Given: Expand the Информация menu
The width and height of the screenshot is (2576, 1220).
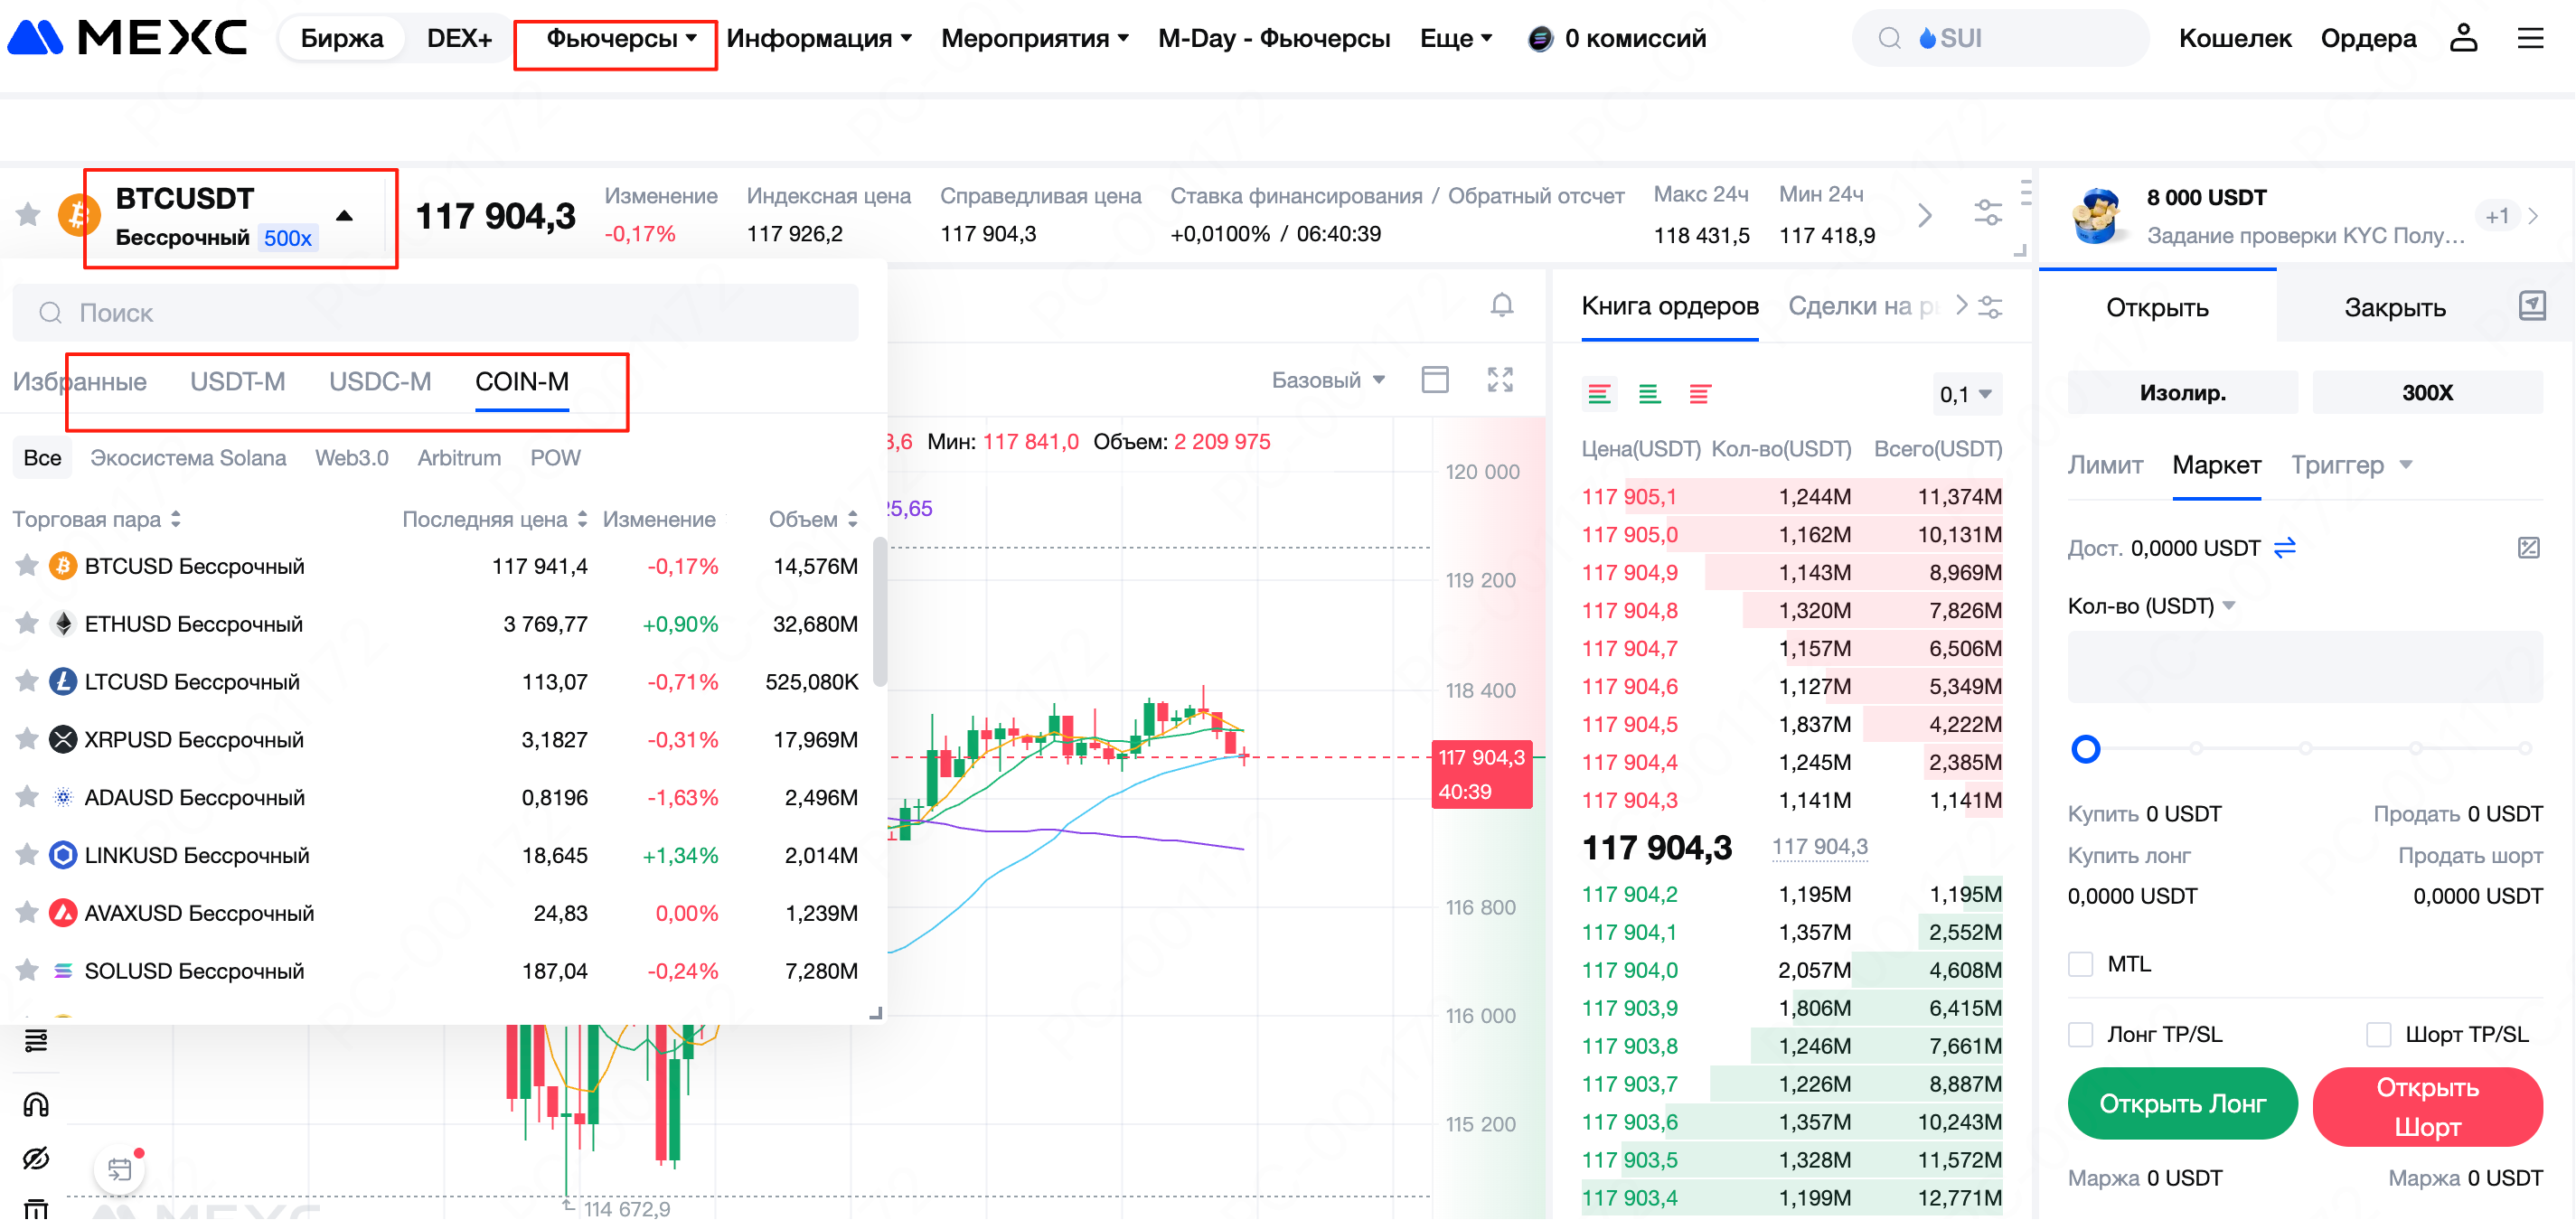Looking at the screenshot, I should (818, 38).
